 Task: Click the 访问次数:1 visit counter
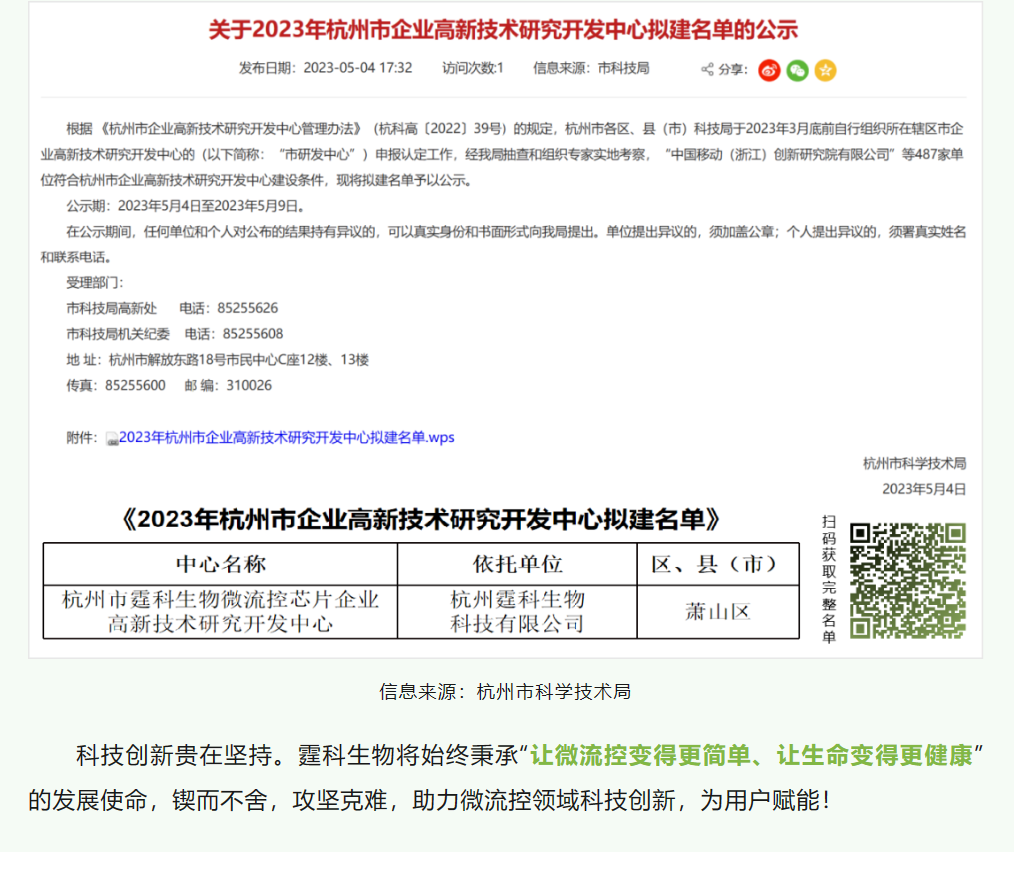(472, 68)
